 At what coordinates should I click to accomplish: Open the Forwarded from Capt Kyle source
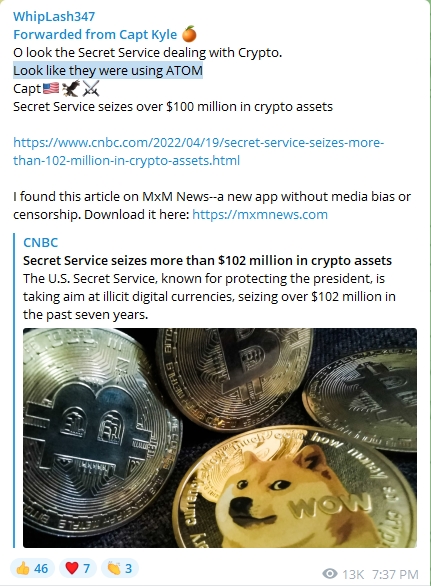pyautogui.click(x=95, y=35)
